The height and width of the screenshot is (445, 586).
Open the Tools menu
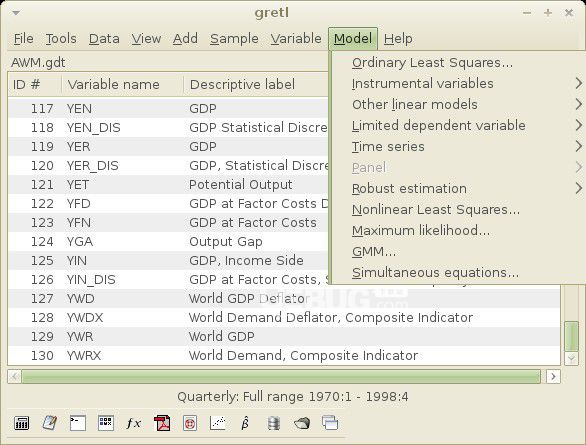(61, 38)
